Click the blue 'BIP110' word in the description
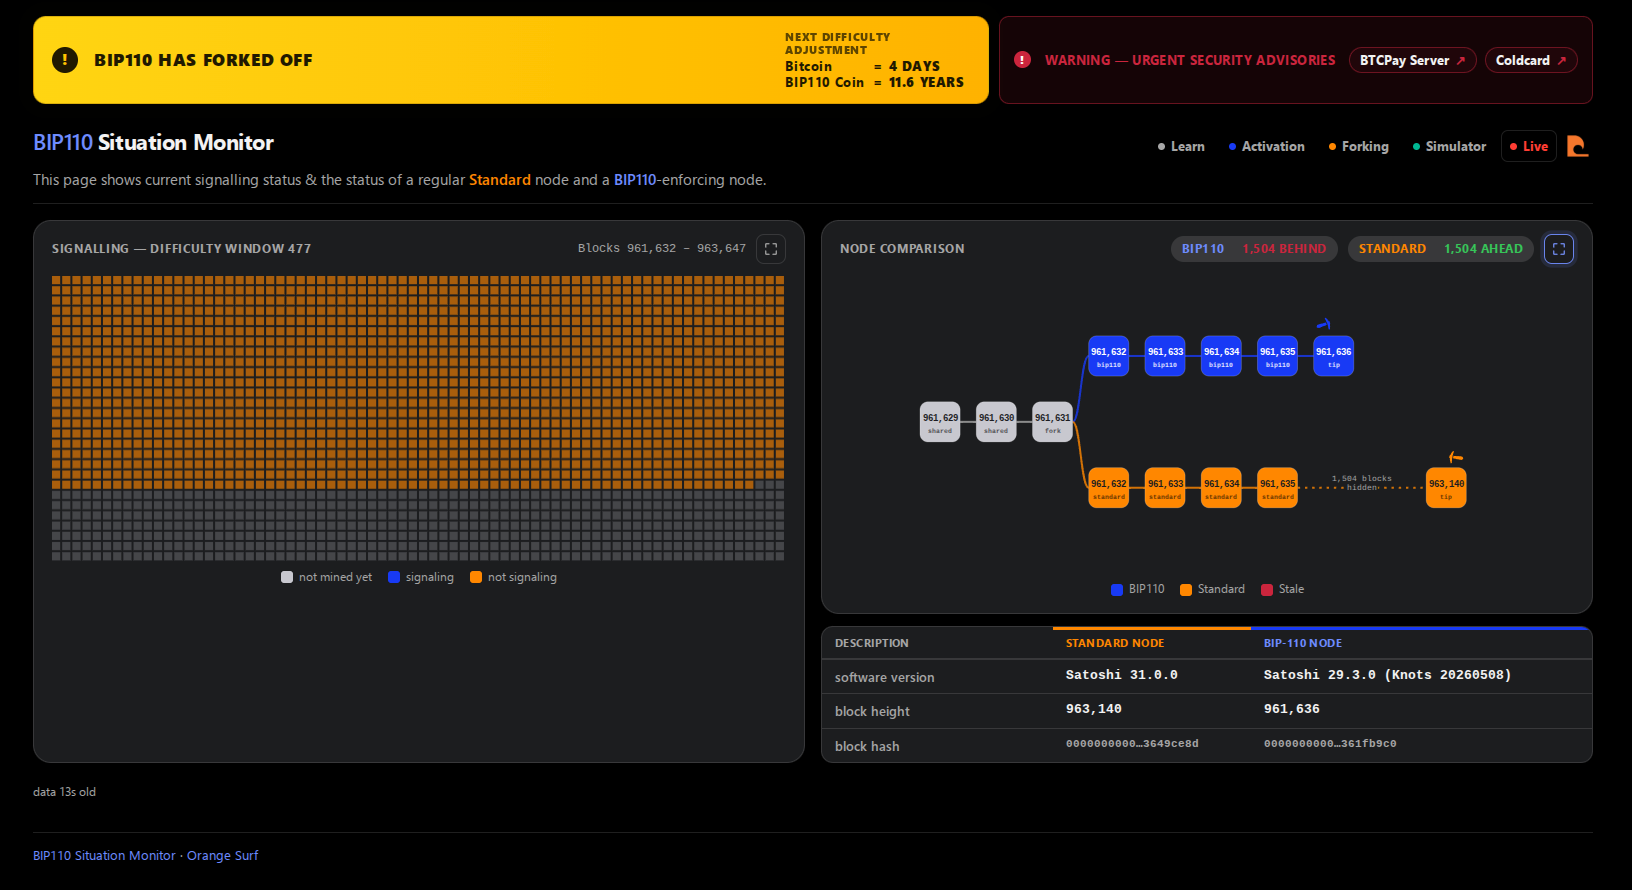This screenshot has height=890, width=1632. point(635,180)
